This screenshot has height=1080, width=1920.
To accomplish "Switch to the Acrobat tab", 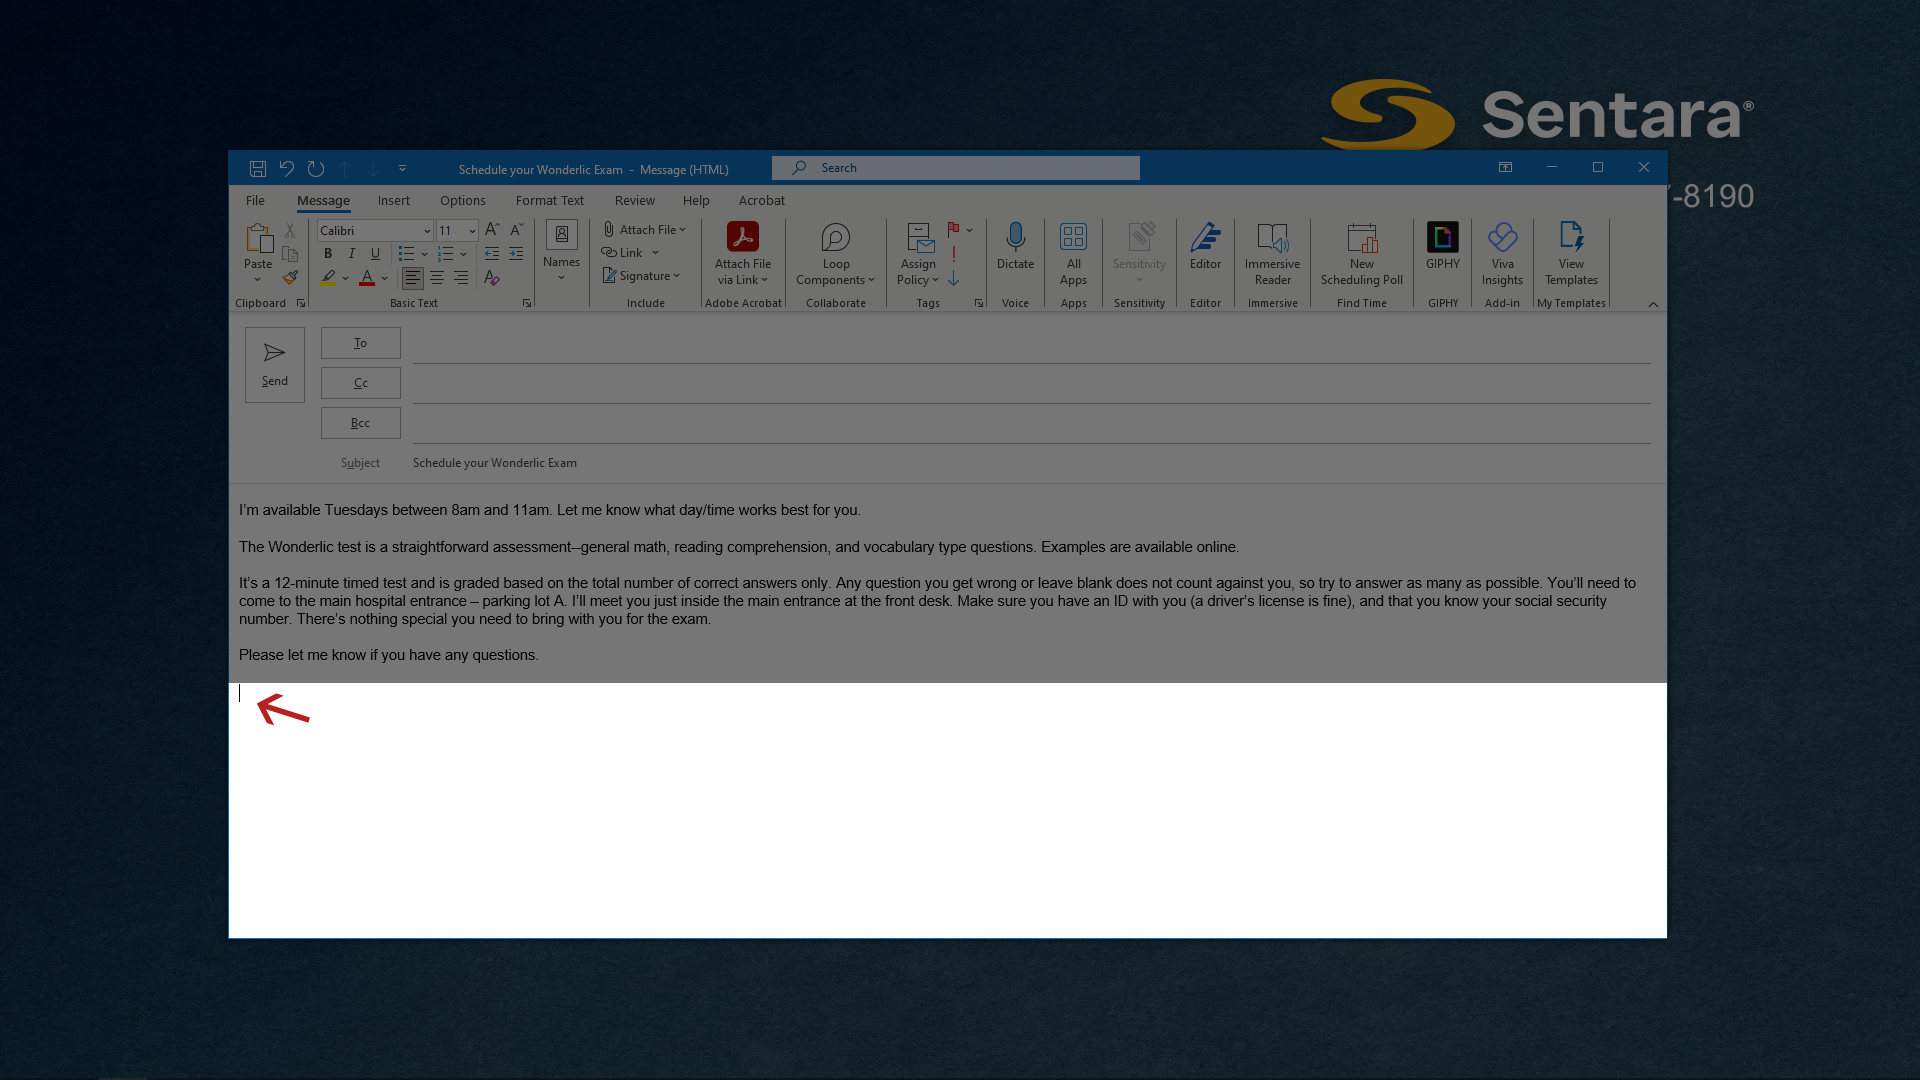I will [762, 200].
